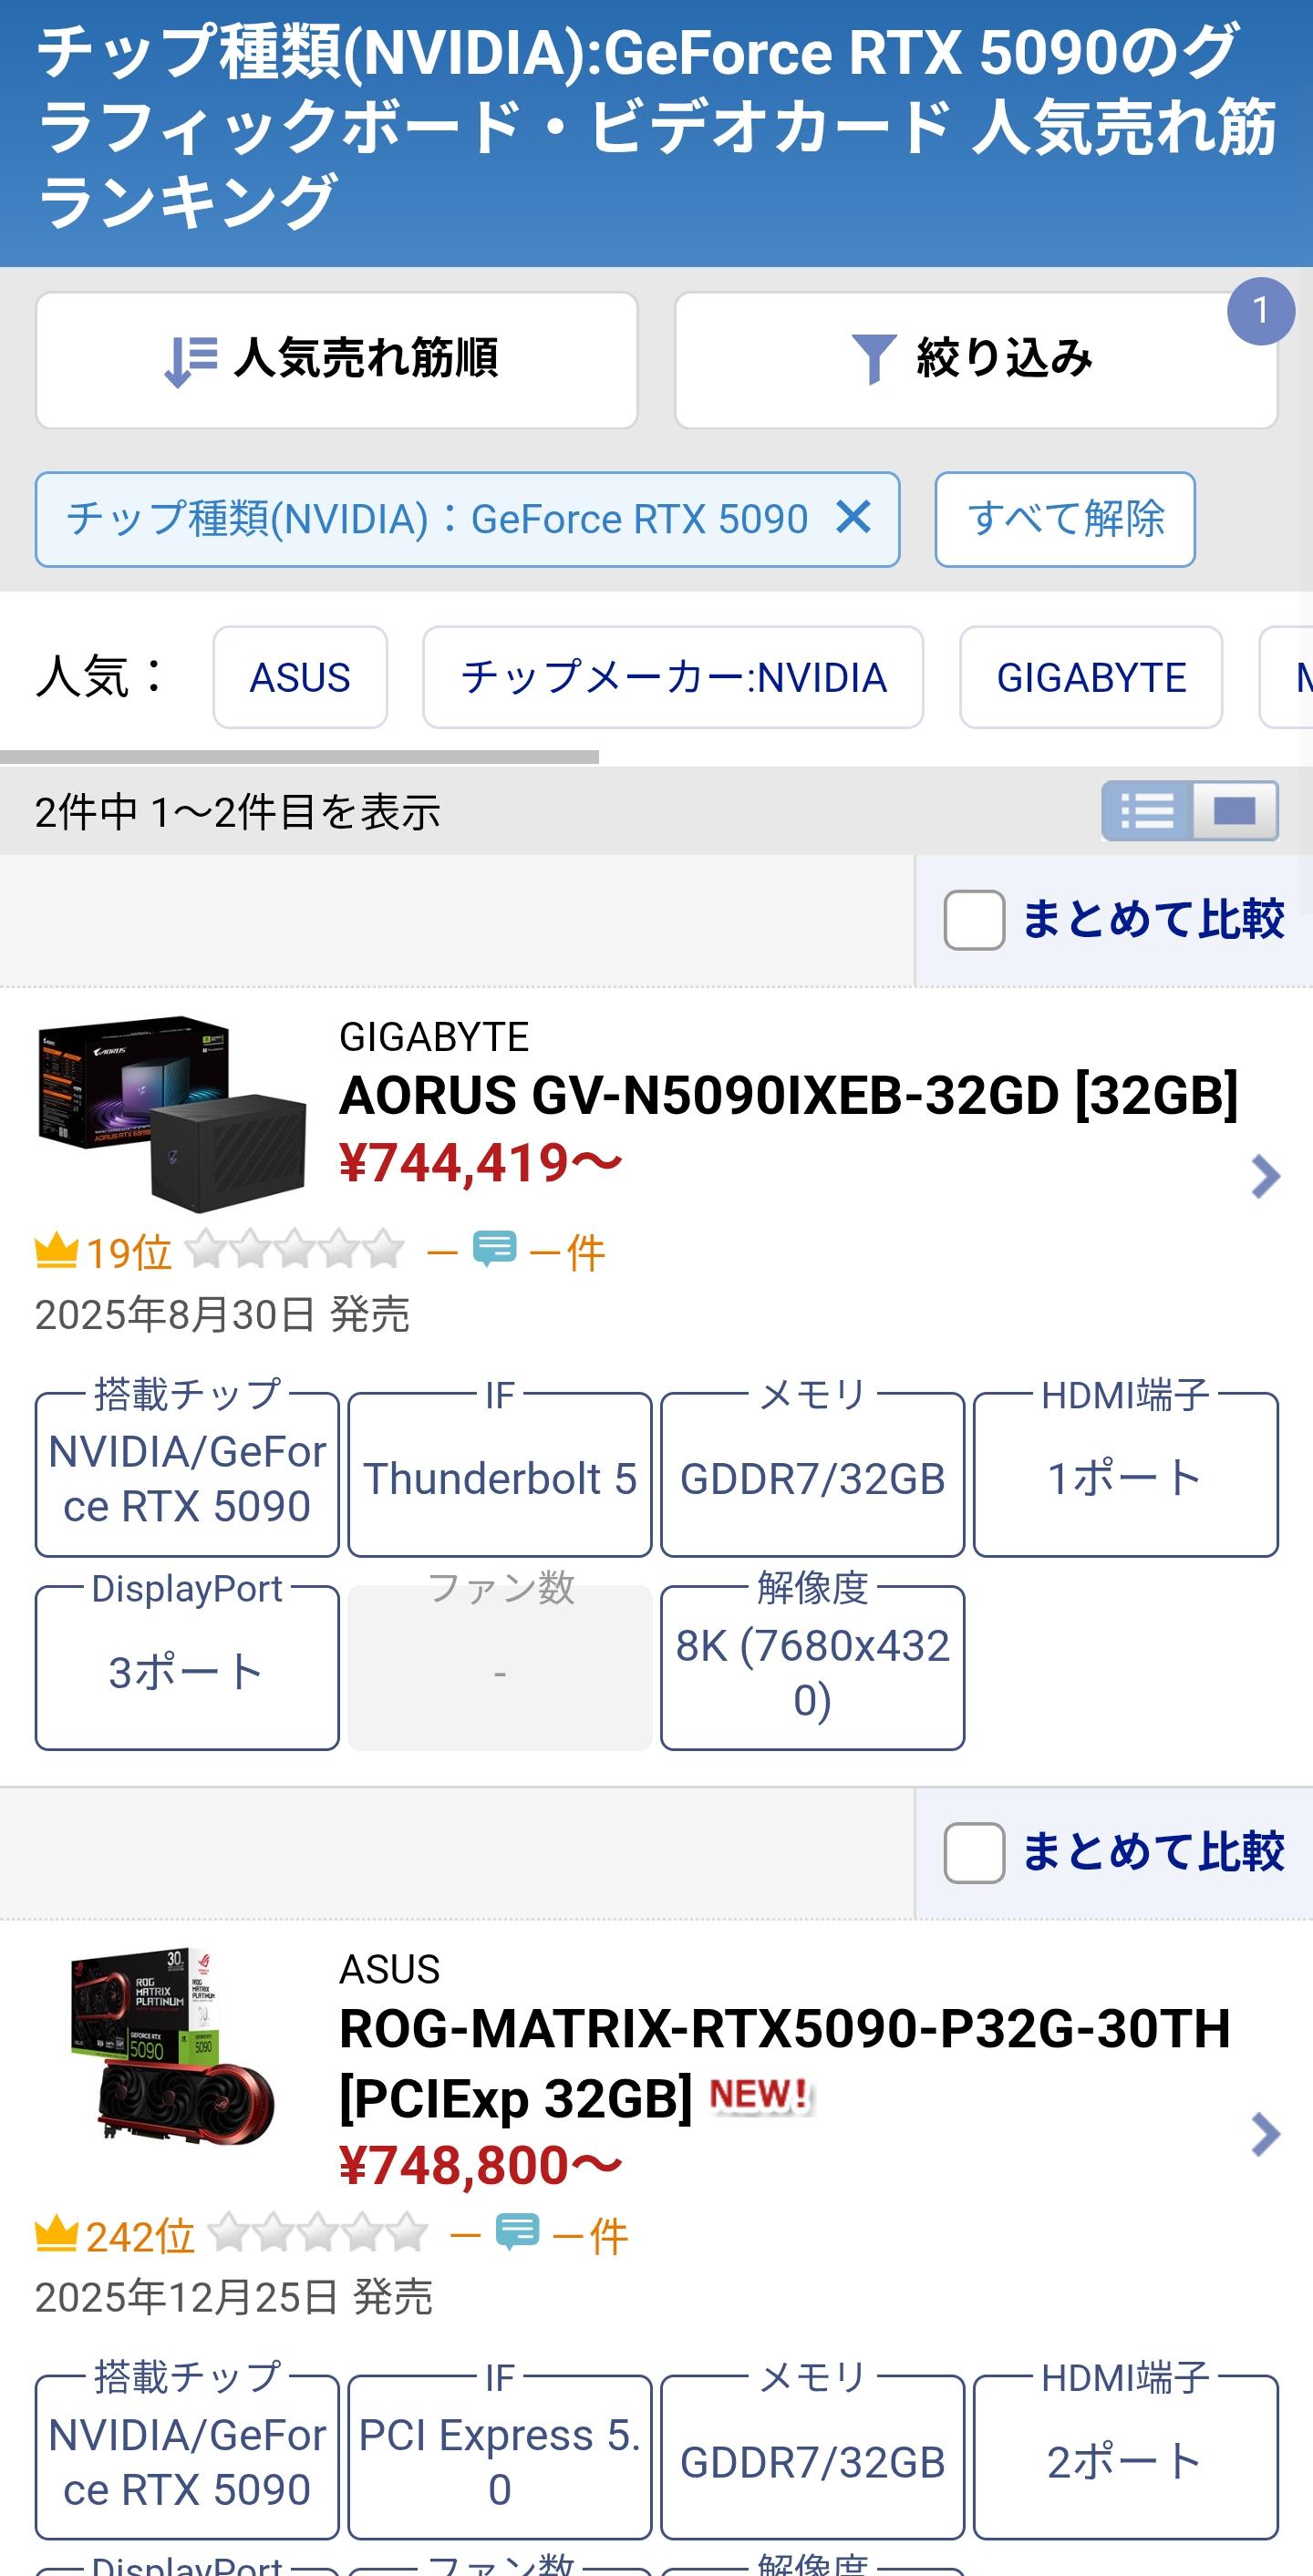Click the chevron arrow beside the ROG-MATRIX listing
Image resolution: width=1313 pixels, height=2576 pixels.
pyautogui.click(x=1266, y=2134)
